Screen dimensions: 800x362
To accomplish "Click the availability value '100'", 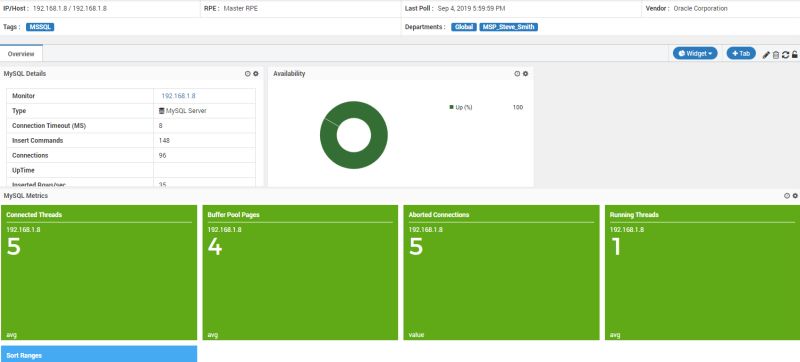I will coord(517,107).
